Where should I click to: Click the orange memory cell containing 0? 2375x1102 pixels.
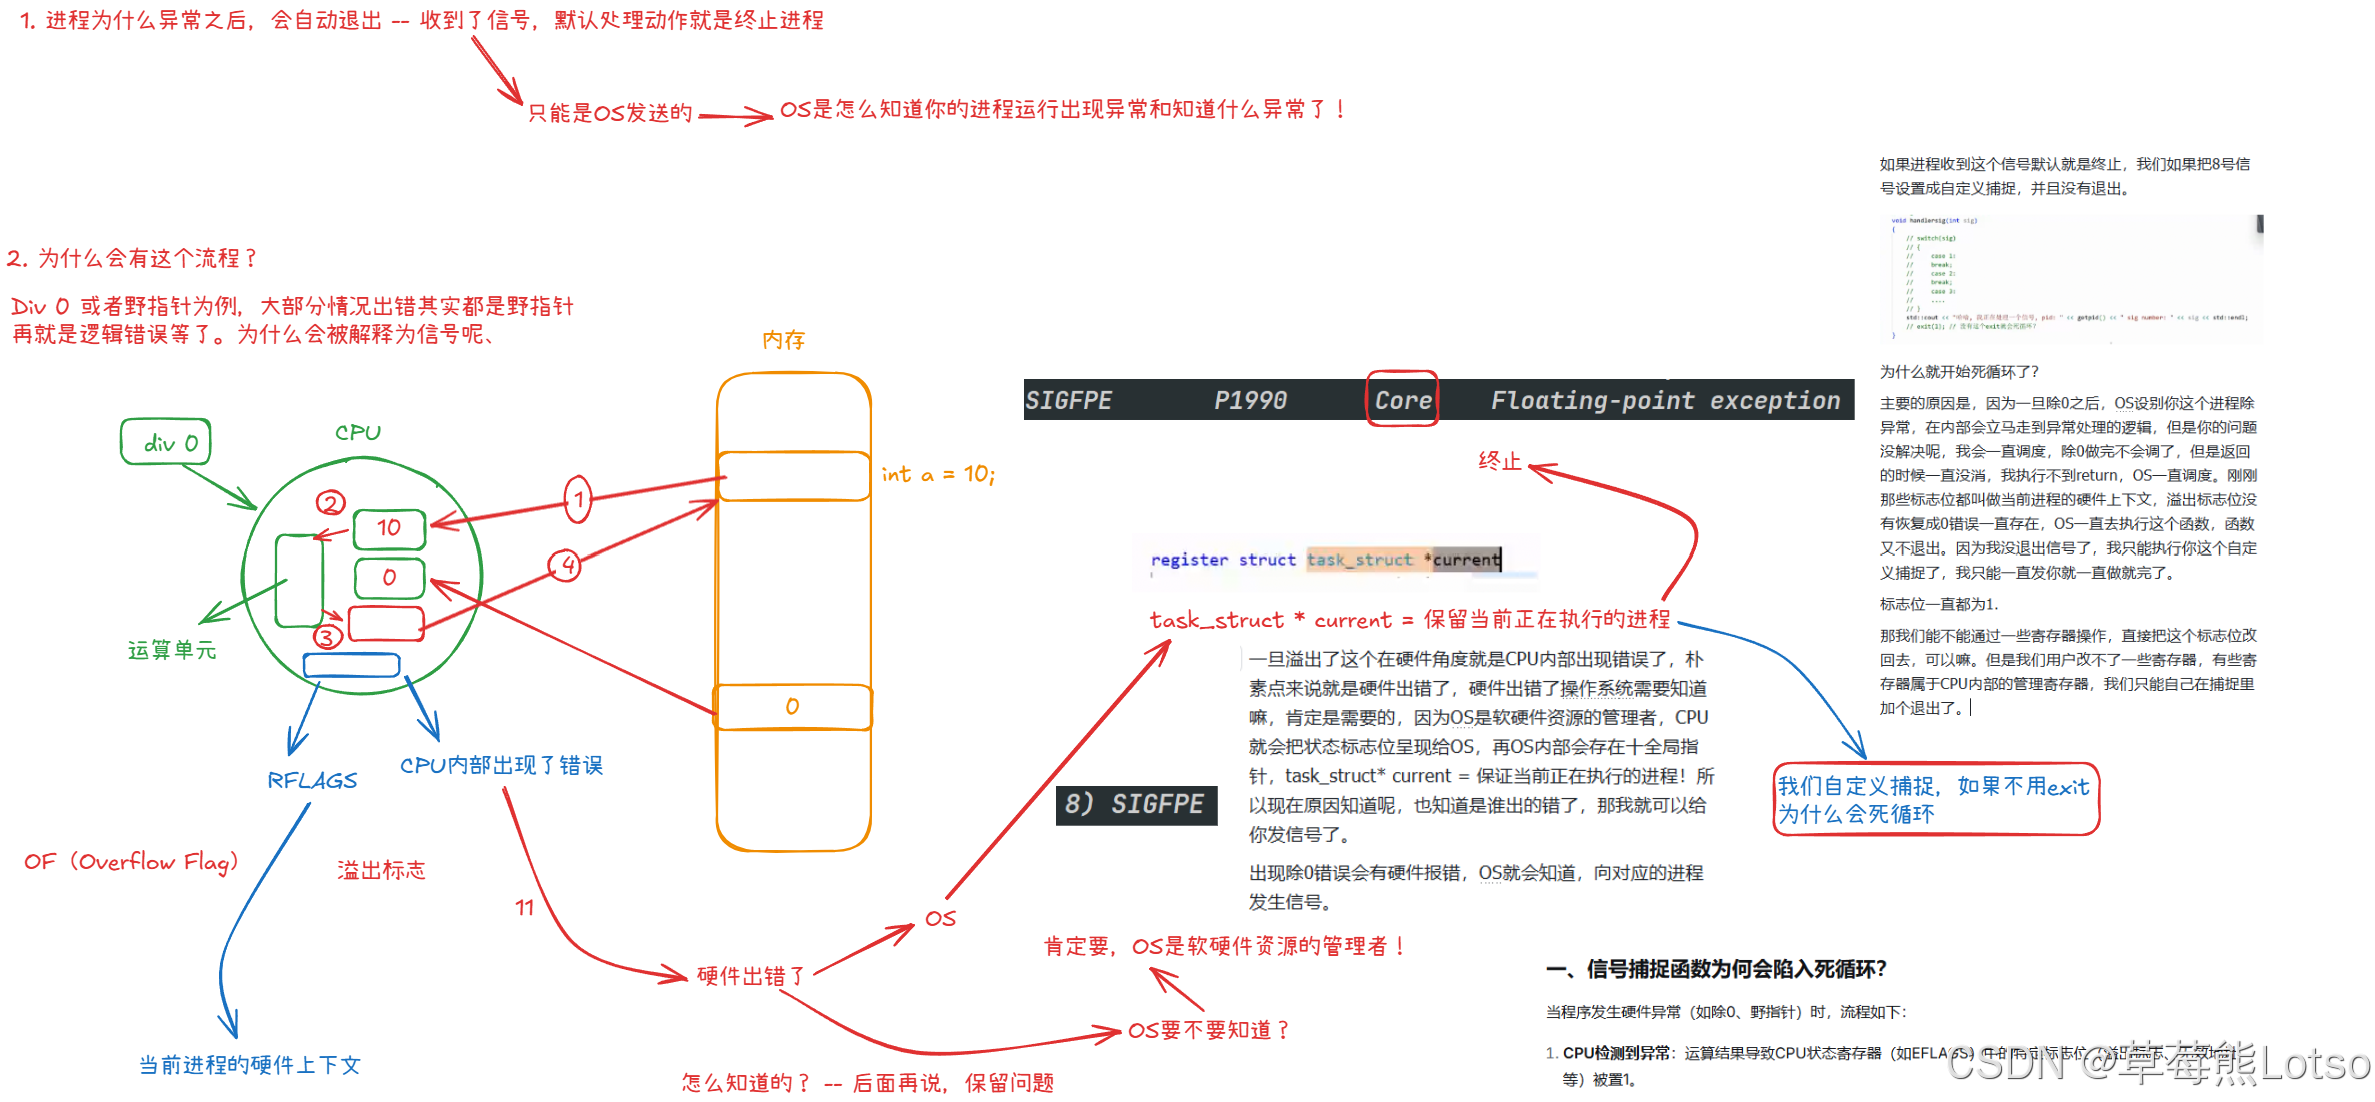(793, 707)
